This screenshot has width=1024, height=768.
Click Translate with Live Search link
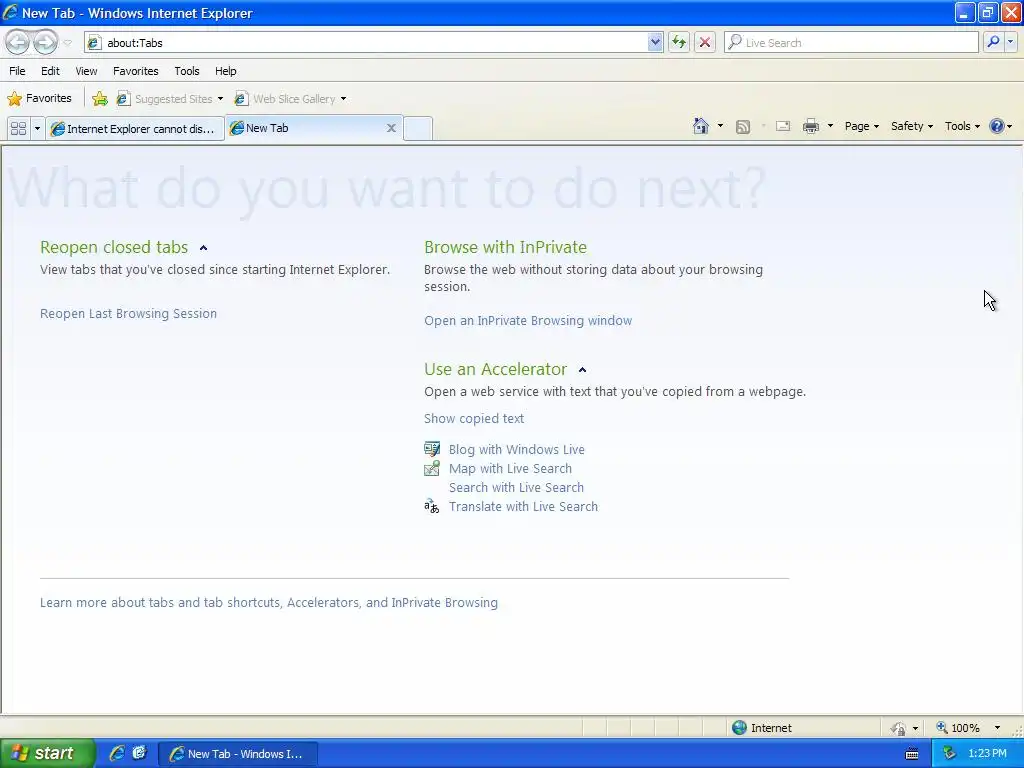coord(523,506)
